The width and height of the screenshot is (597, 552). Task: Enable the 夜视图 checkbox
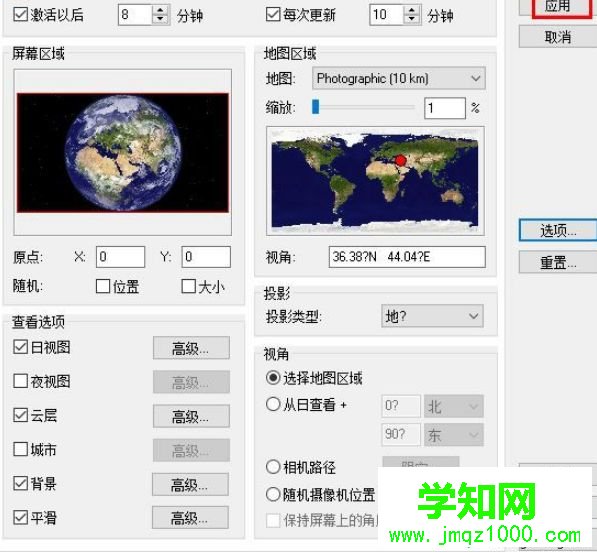point(20,381)
